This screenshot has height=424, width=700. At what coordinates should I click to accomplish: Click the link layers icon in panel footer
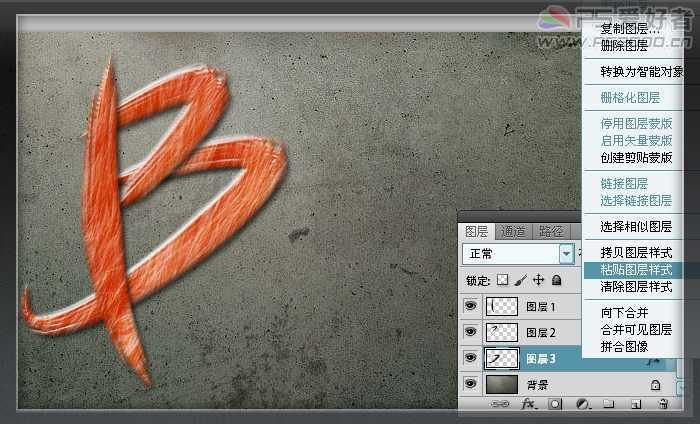500,404
